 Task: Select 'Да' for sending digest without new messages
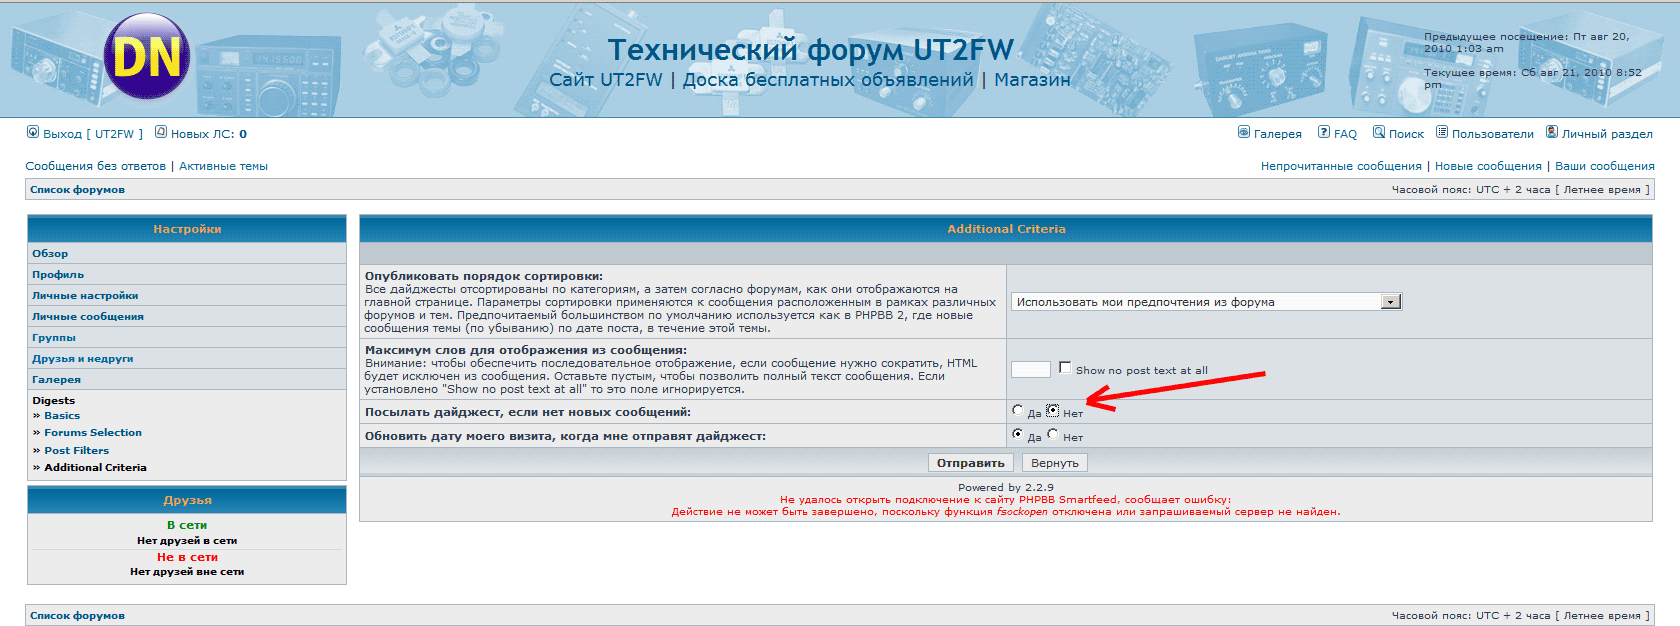click(x=1018, y=410)
